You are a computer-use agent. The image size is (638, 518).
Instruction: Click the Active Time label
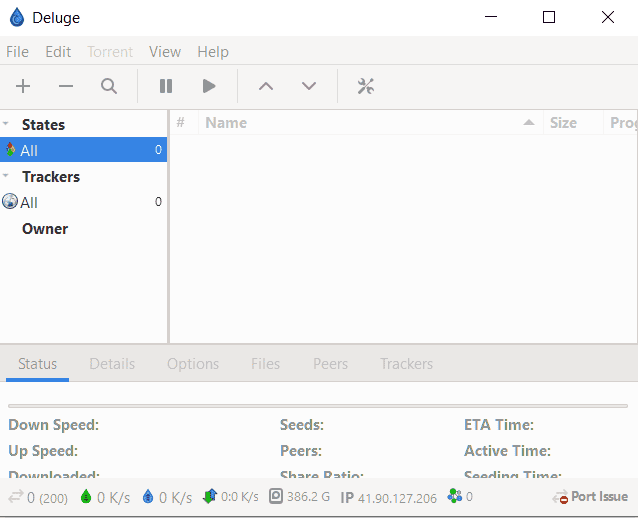tap(507, 451)
